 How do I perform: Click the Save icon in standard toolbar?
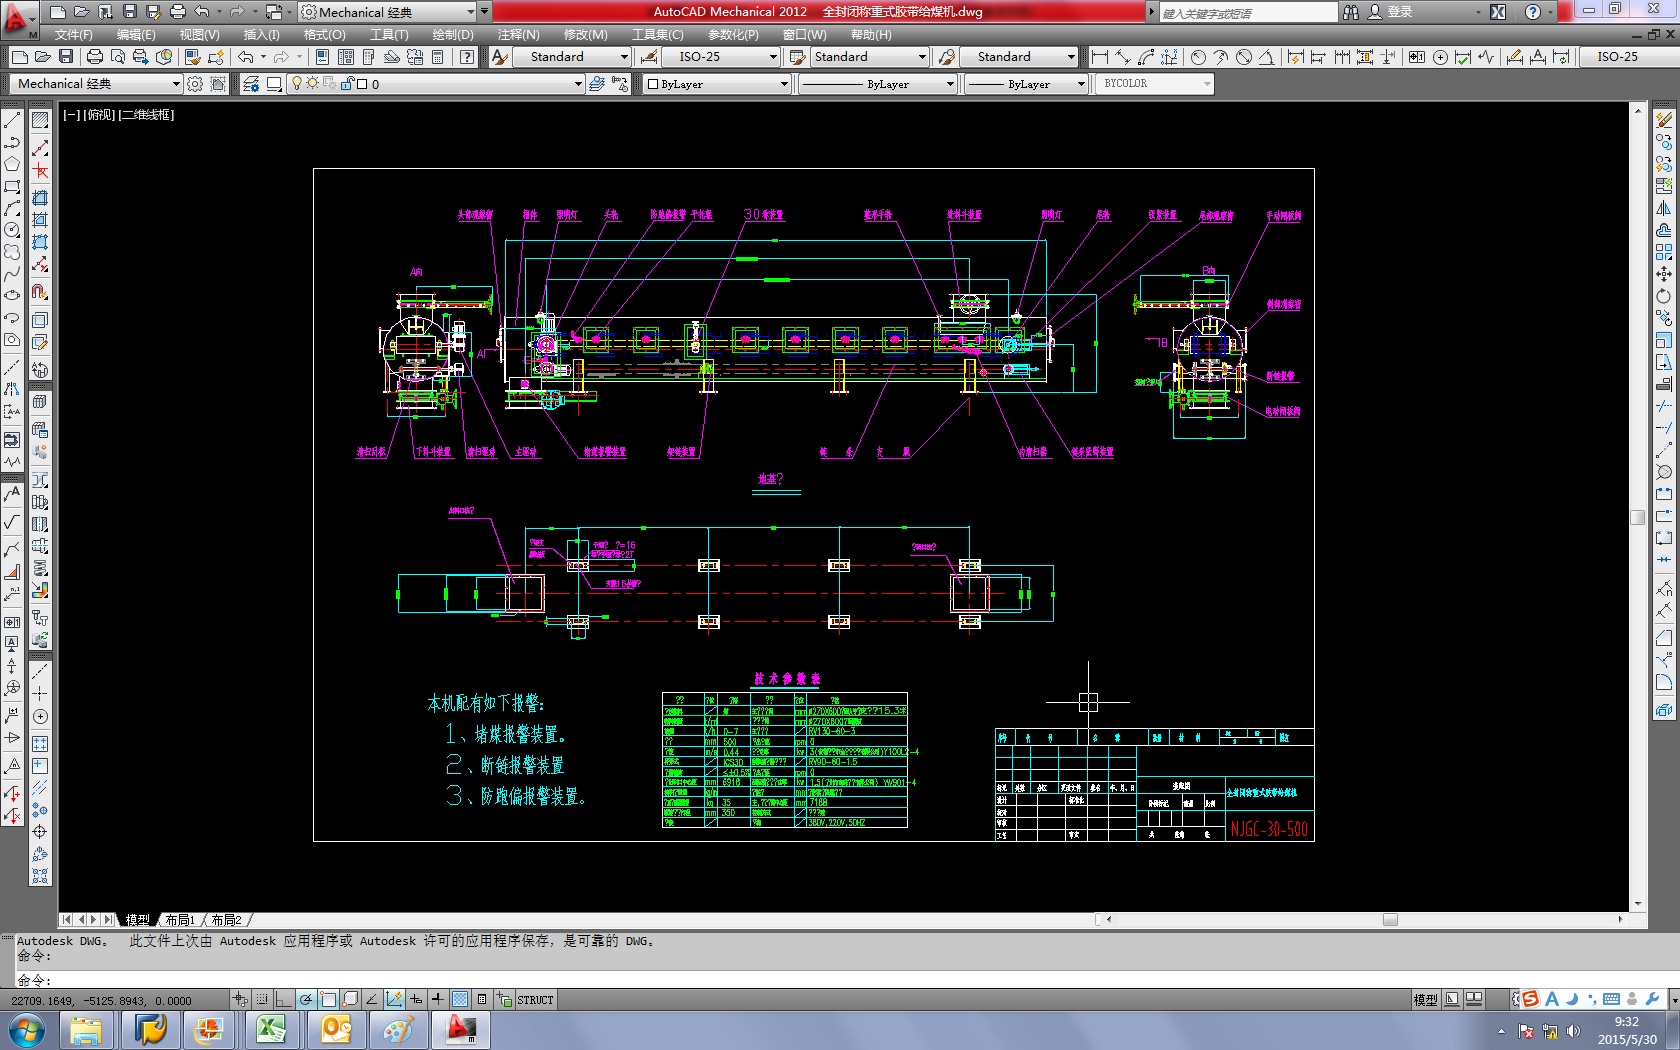pos(66,57)
